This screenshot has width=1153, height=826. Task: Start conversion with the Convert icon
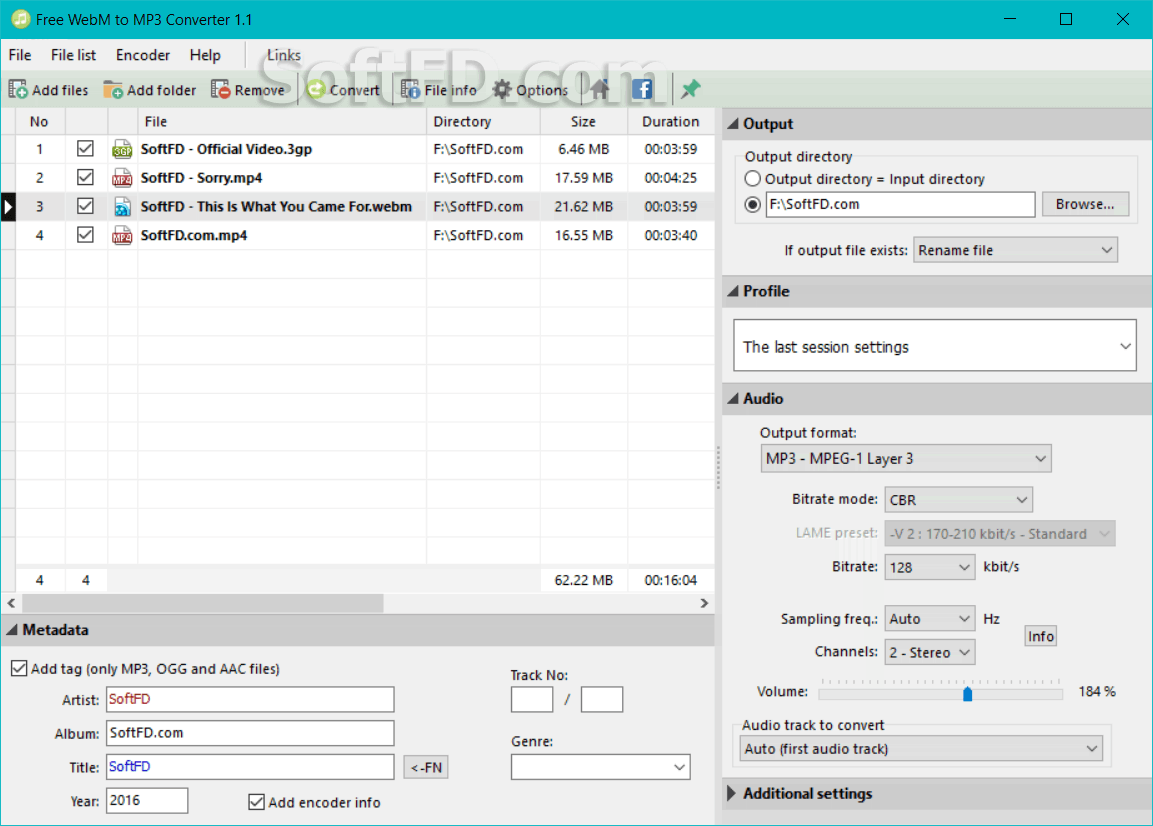[316, 90]
